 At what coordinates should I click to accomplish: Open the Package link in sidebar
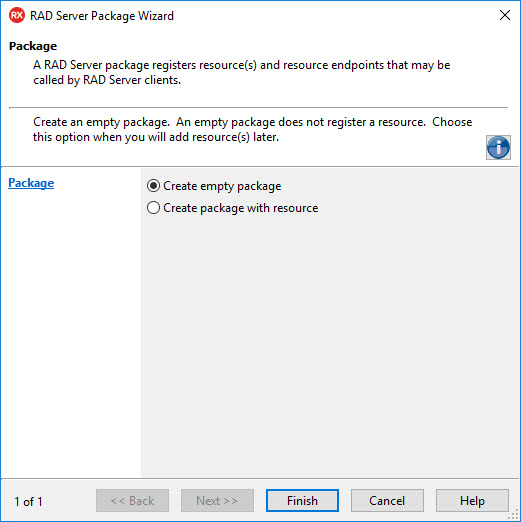[31, 183]
